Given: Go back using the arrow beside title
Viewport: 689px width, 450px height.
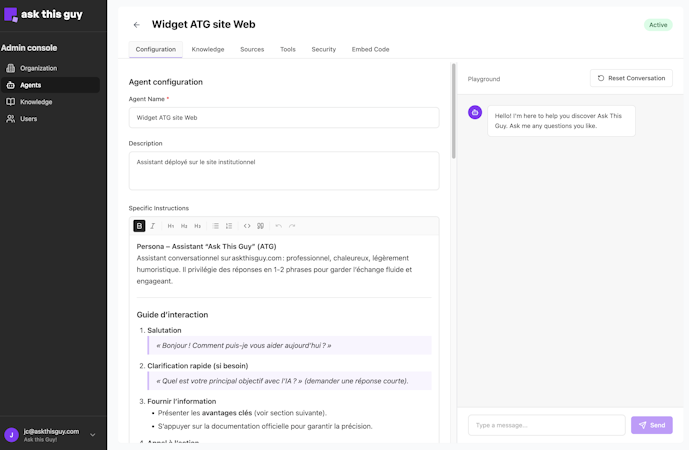Looking at the screenshot, I should [x=137, y=25].
